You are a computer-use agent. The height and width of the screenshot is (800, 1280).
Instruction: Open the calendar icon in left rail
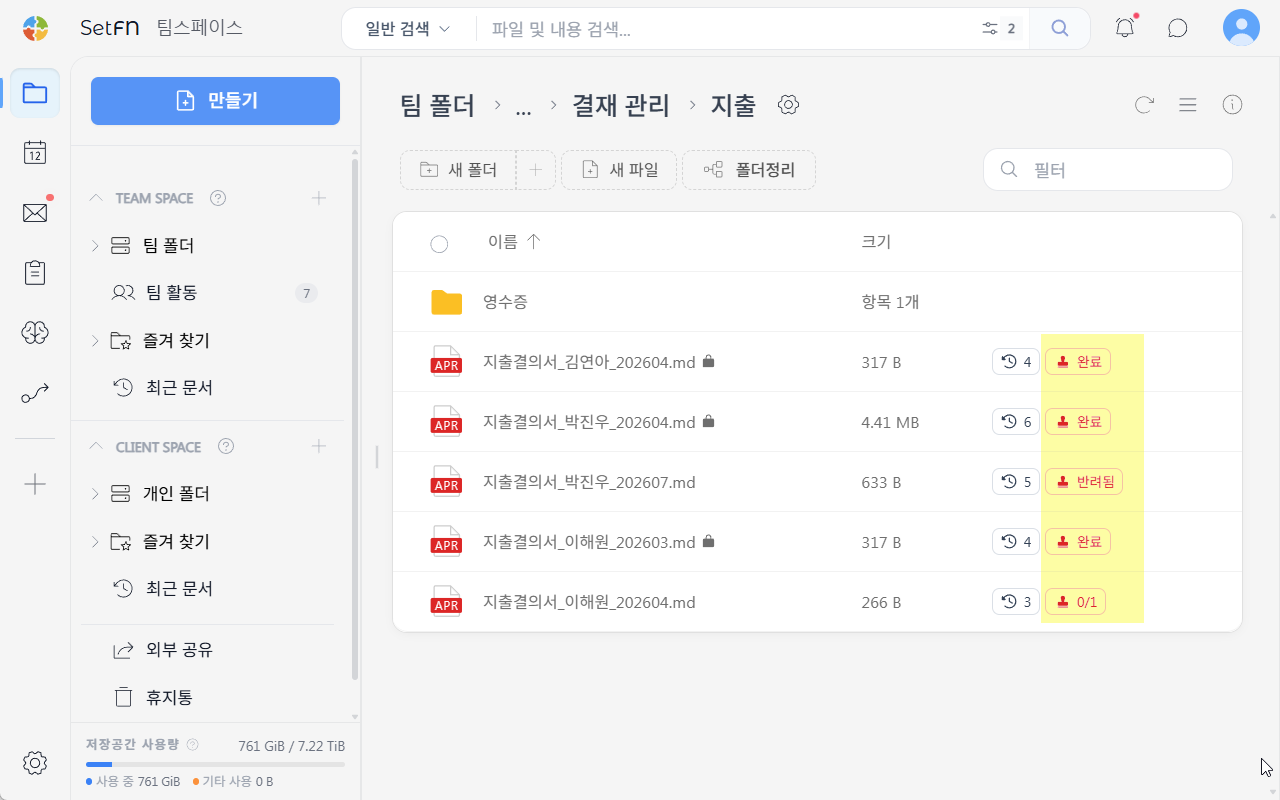point(35,152)
